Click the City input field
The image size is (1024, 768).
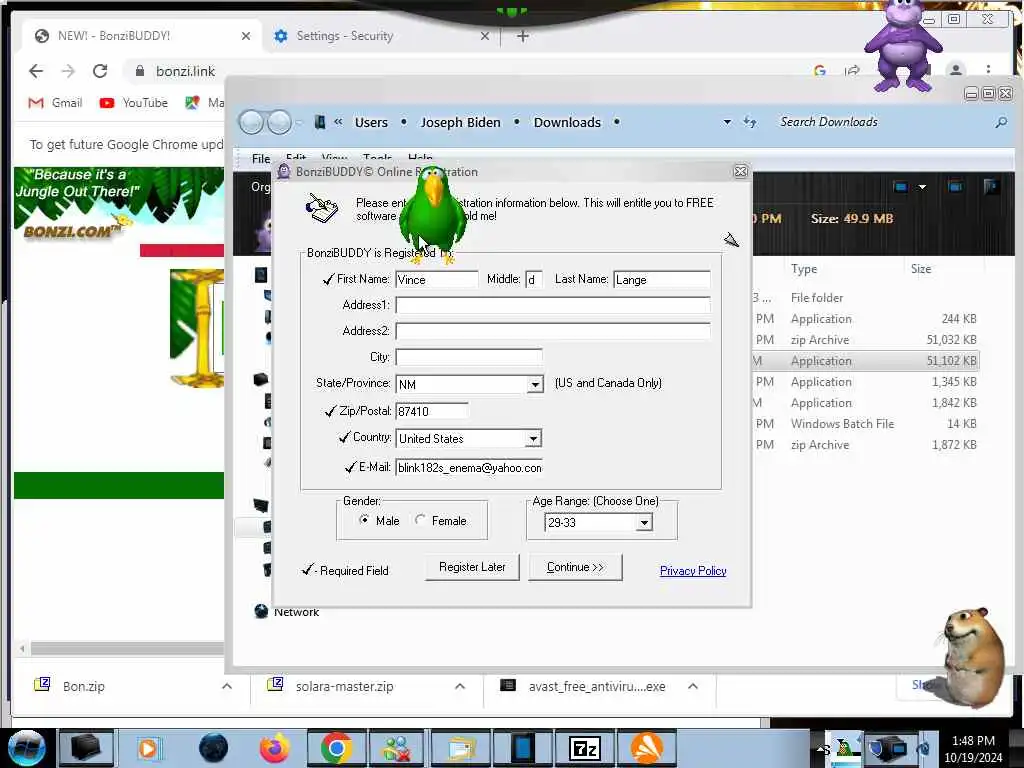[469, 357]
